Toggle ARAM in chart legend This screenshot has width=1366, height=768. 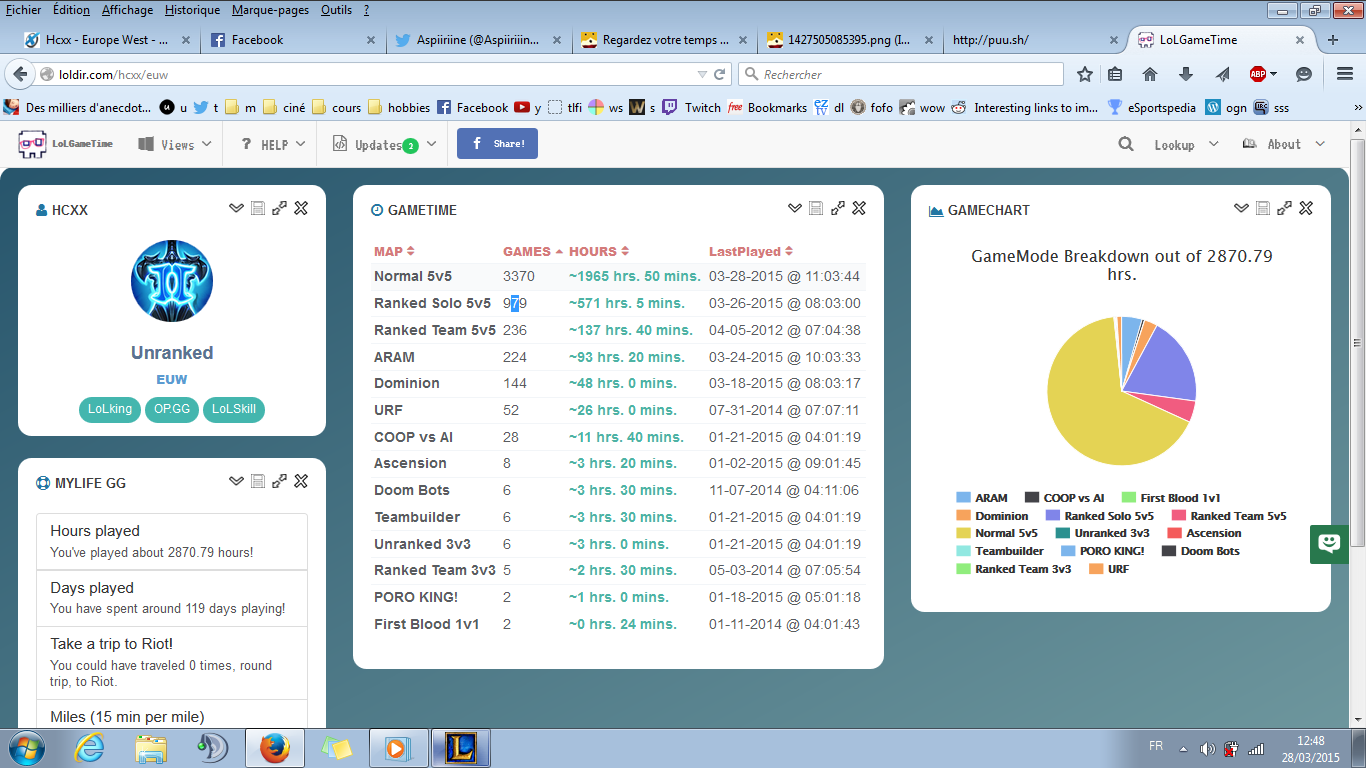982,498
